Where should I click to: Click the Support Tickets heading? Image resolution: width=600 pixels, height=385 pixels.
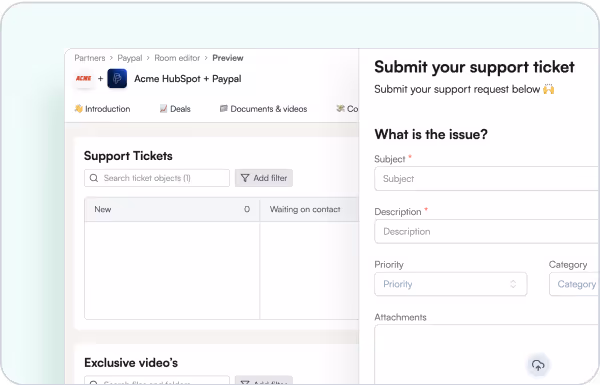(x=128, y=156)
